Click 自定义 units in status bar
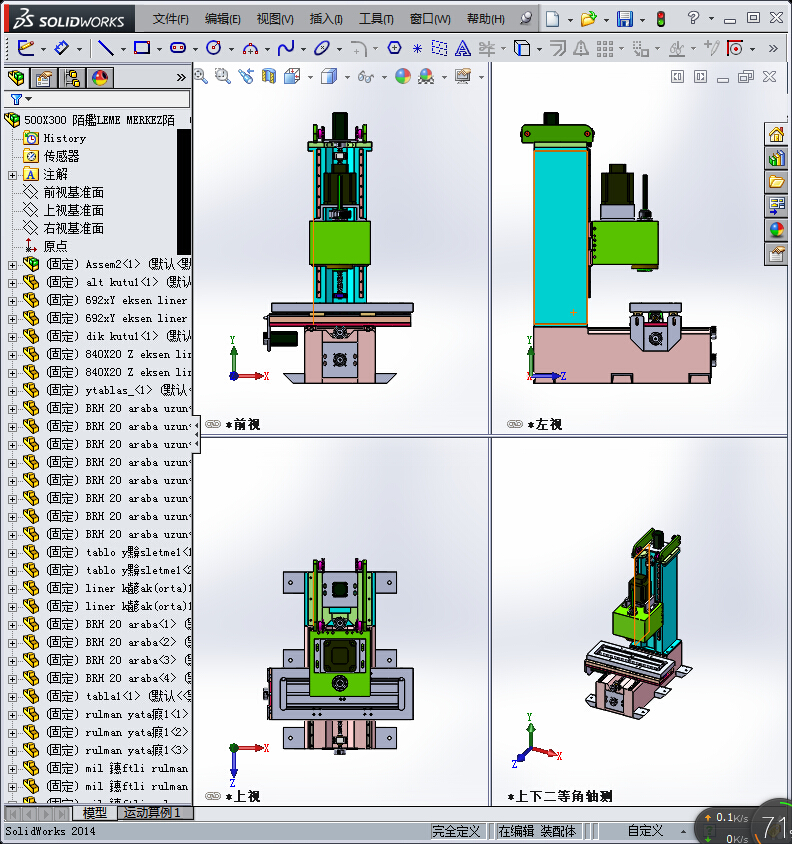 point(646,831)
